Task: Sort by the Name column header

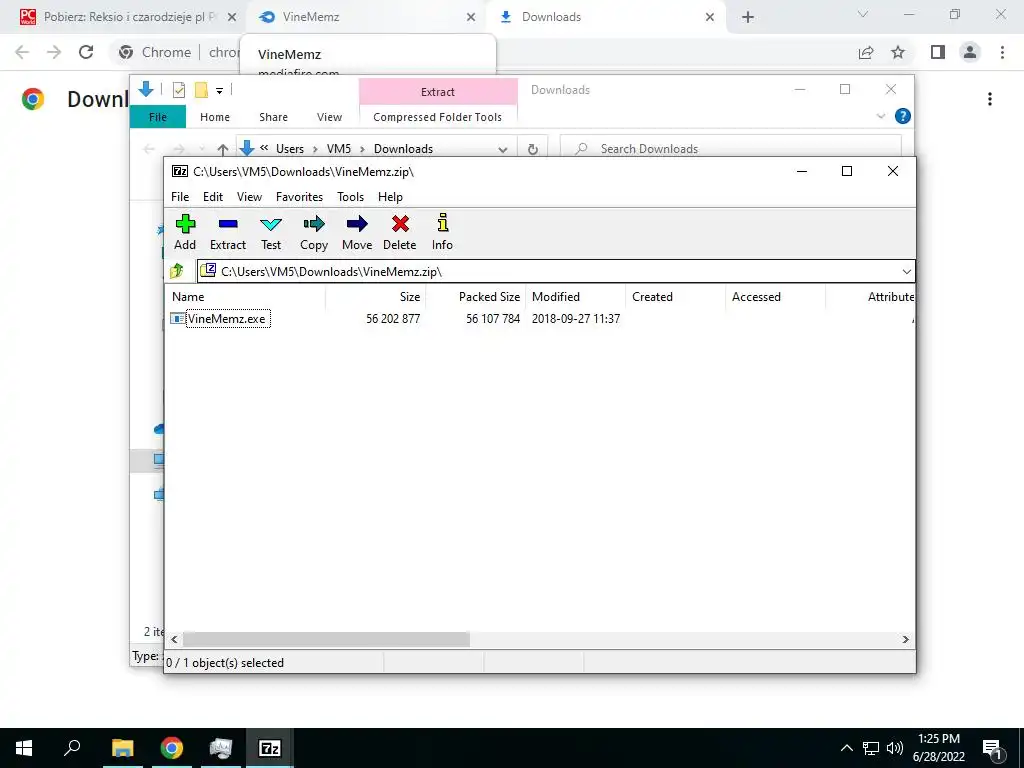Action: tap(245, 296)
